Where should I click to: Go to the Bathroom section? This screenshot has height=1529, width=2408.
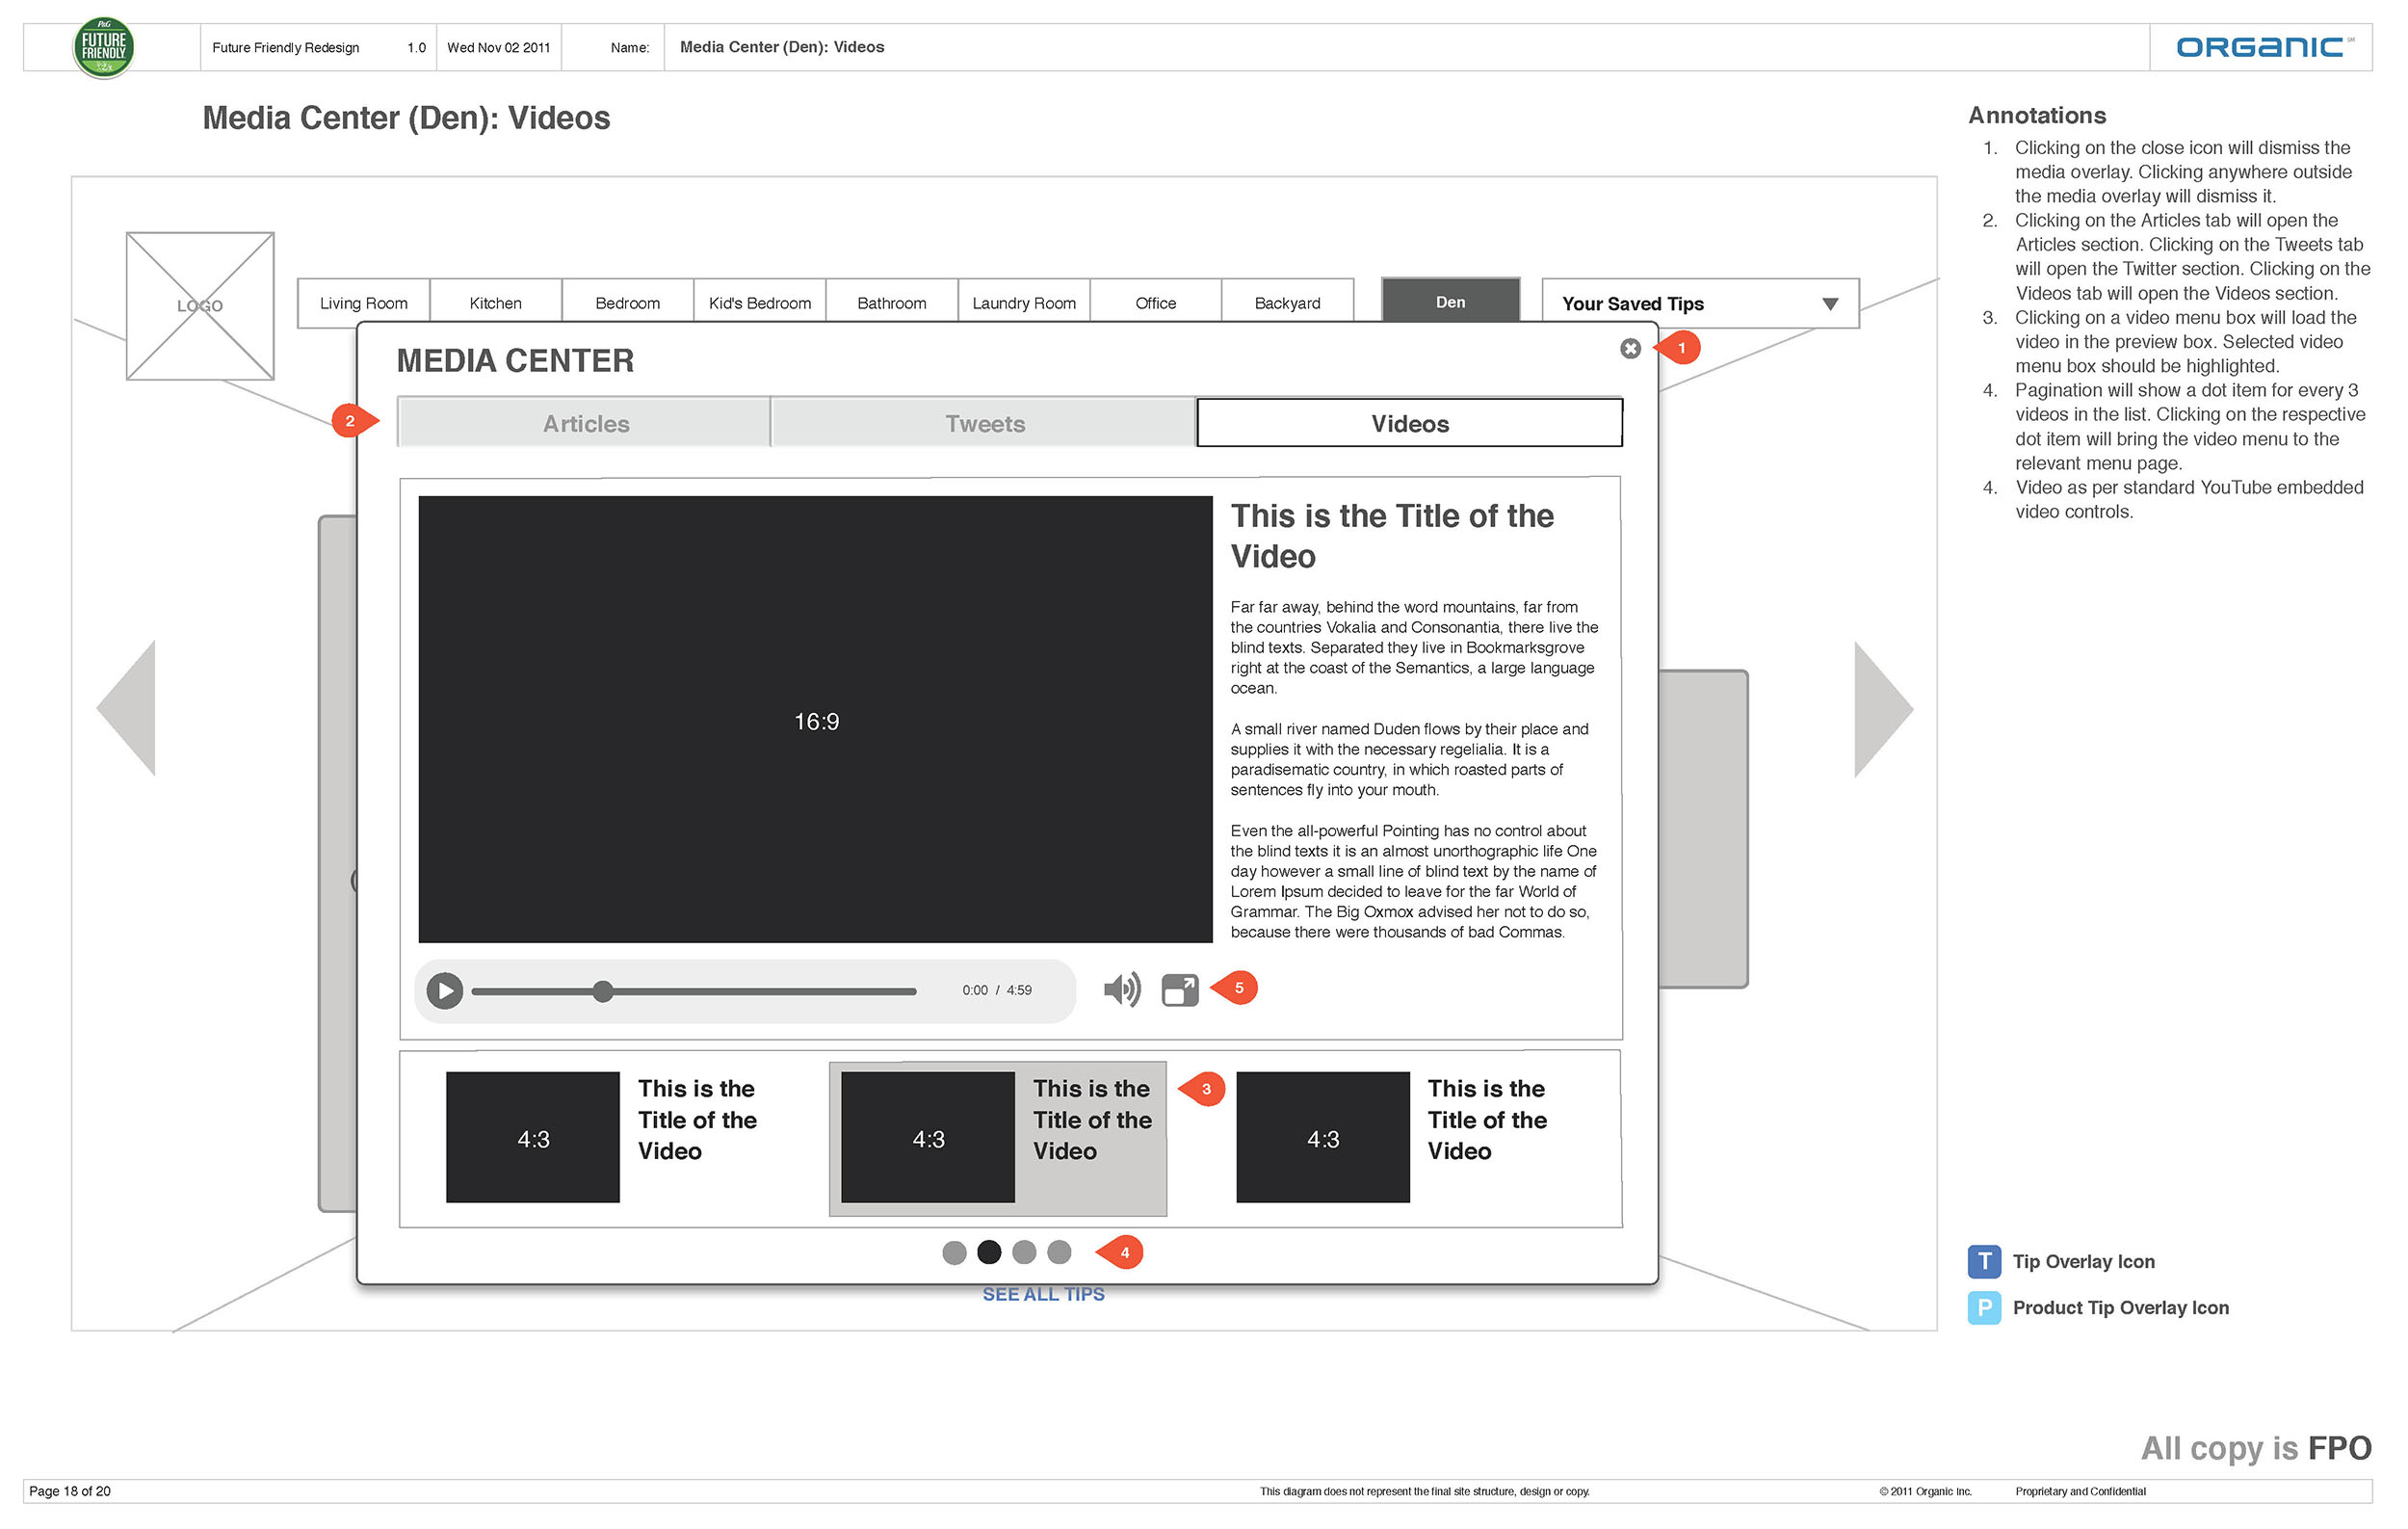(892, 302)
